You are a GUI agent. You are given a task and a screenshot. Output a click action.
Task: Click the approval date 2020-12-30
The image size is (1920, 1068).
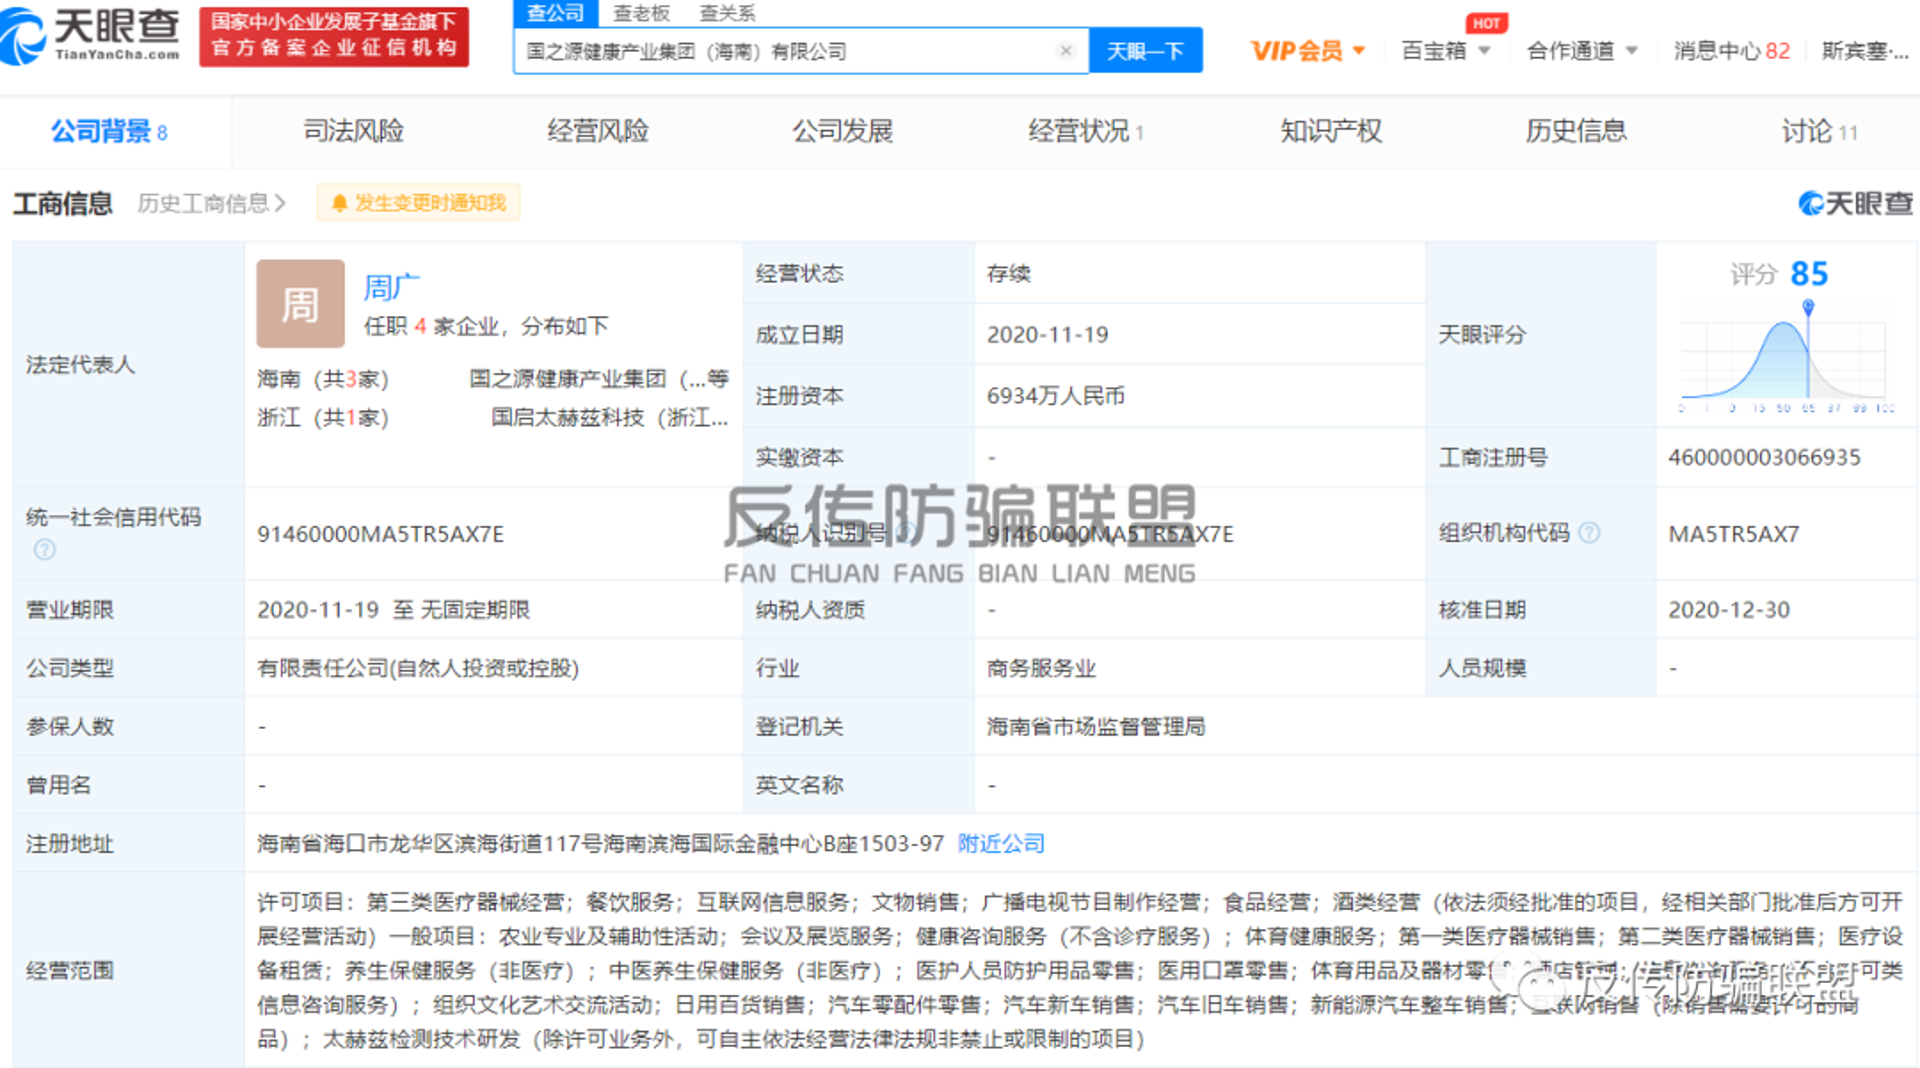(x=1728, y=610)
